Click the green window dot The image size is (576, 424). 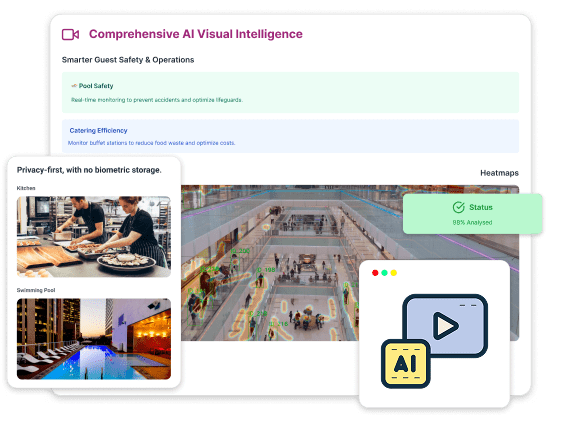coord(384,273)
